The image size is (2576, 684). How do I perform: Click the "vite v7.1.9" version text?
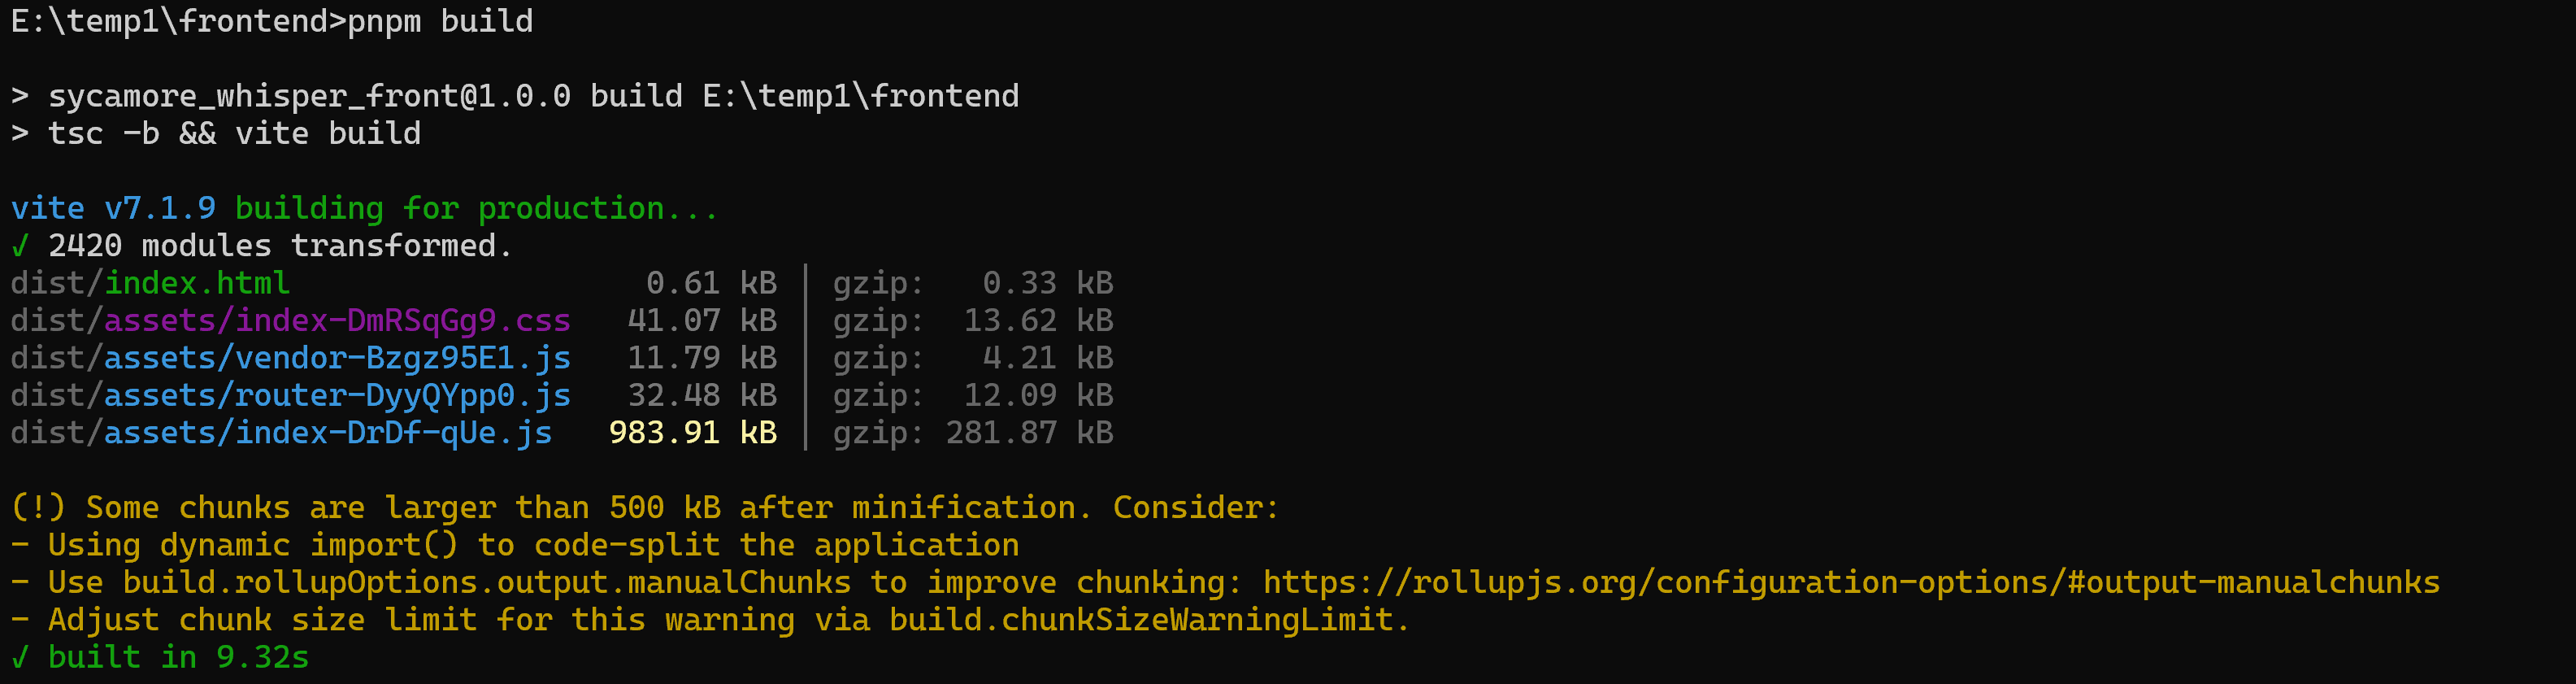pyautogui.click(x=113, y=209)
